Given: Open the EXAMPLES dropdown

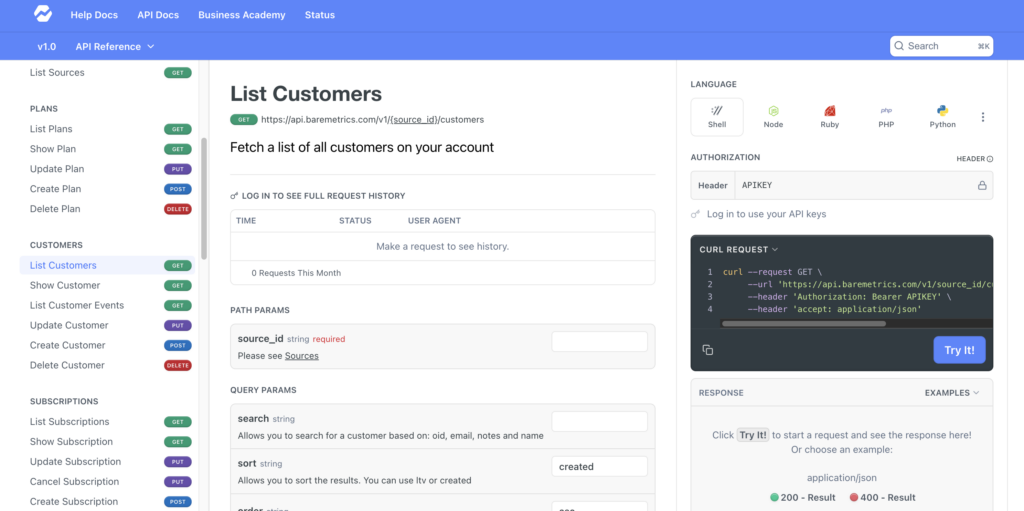Looking at the screenshot, I should (x=952, y=393).
